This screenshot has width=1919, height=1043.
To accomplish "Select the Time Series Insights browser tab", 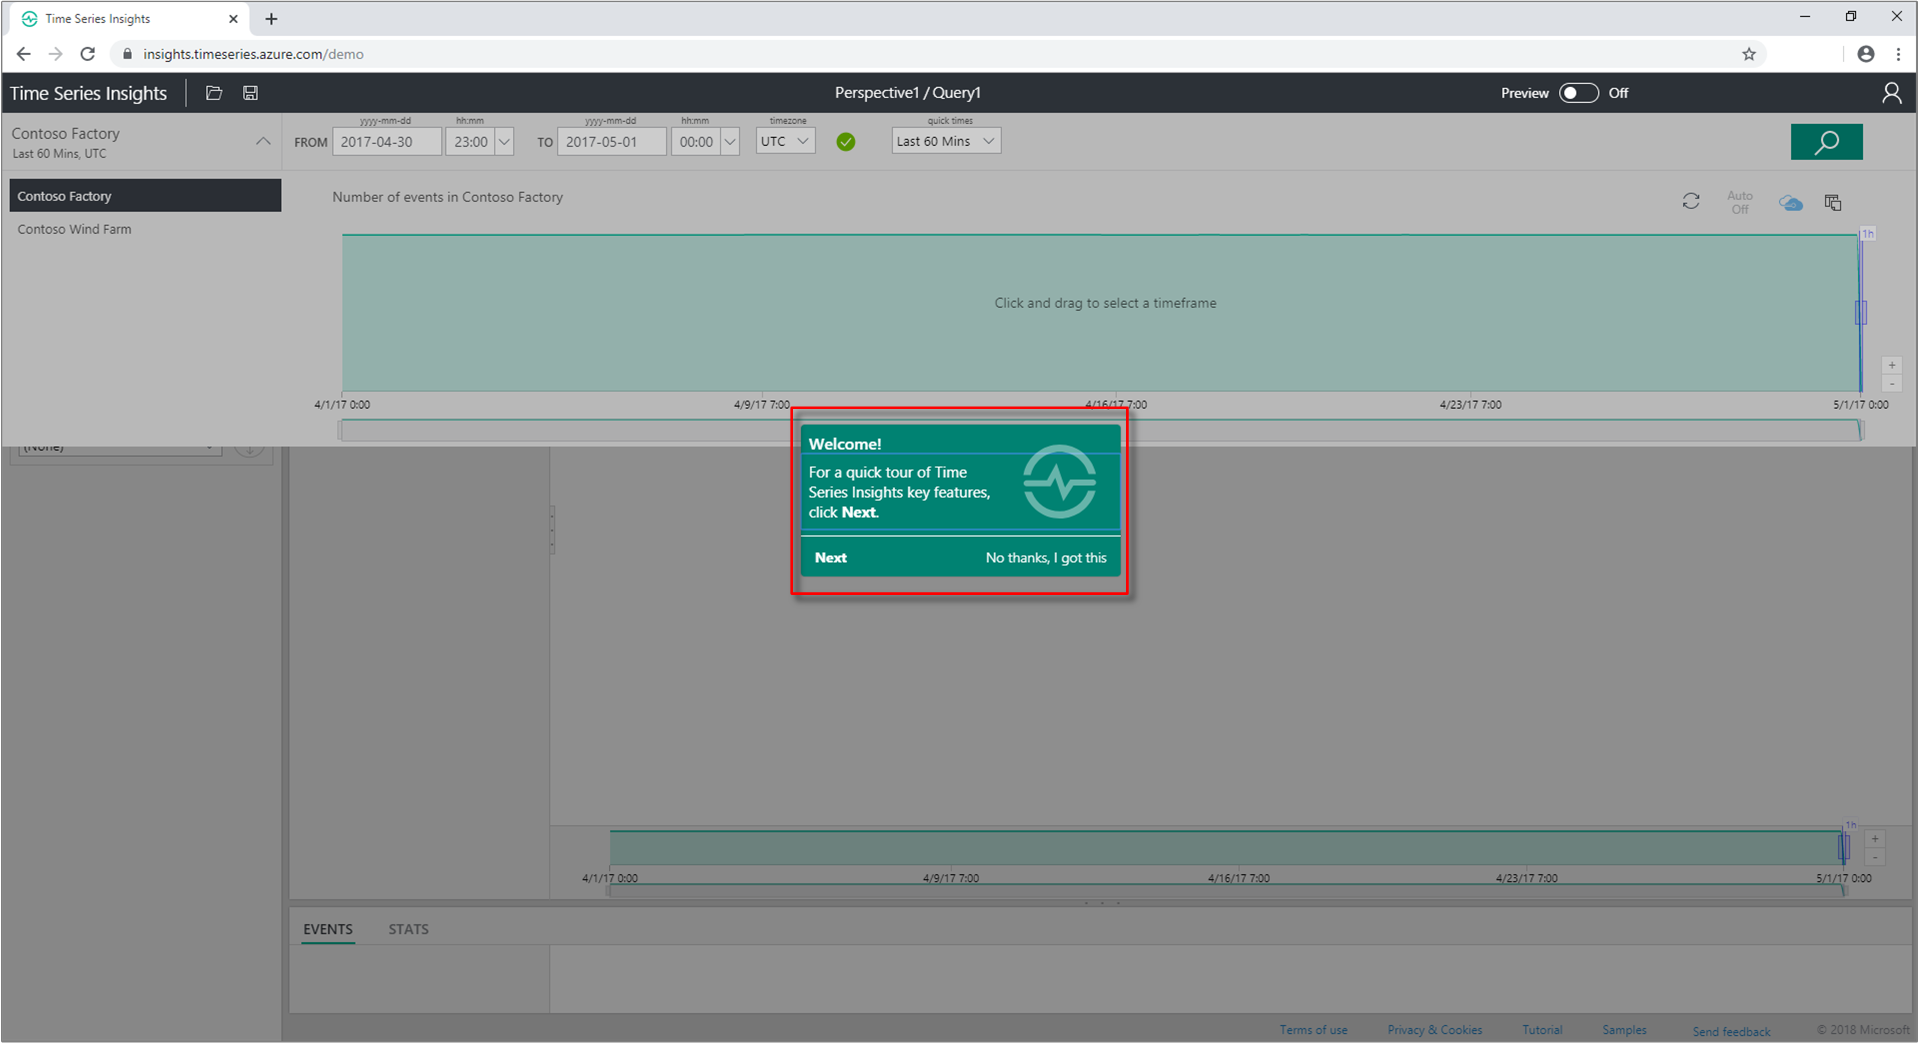I will [x=128, y=19].
